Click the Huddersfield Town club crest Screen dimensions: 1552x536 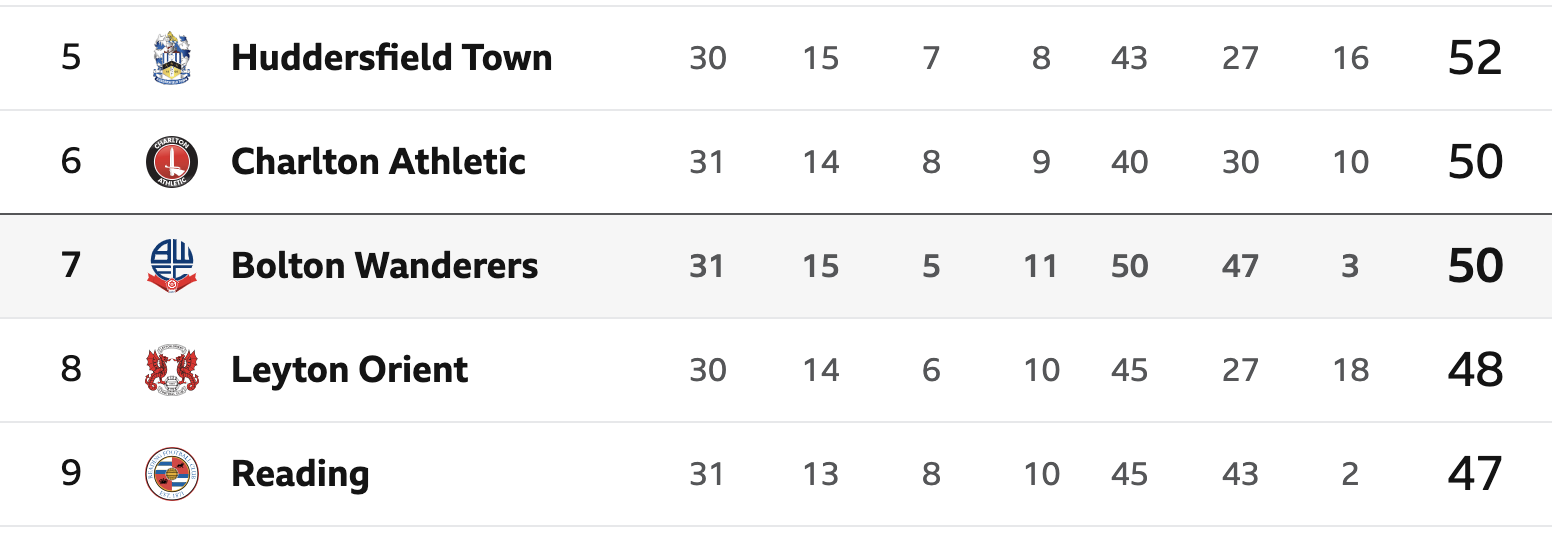point(172,58)
